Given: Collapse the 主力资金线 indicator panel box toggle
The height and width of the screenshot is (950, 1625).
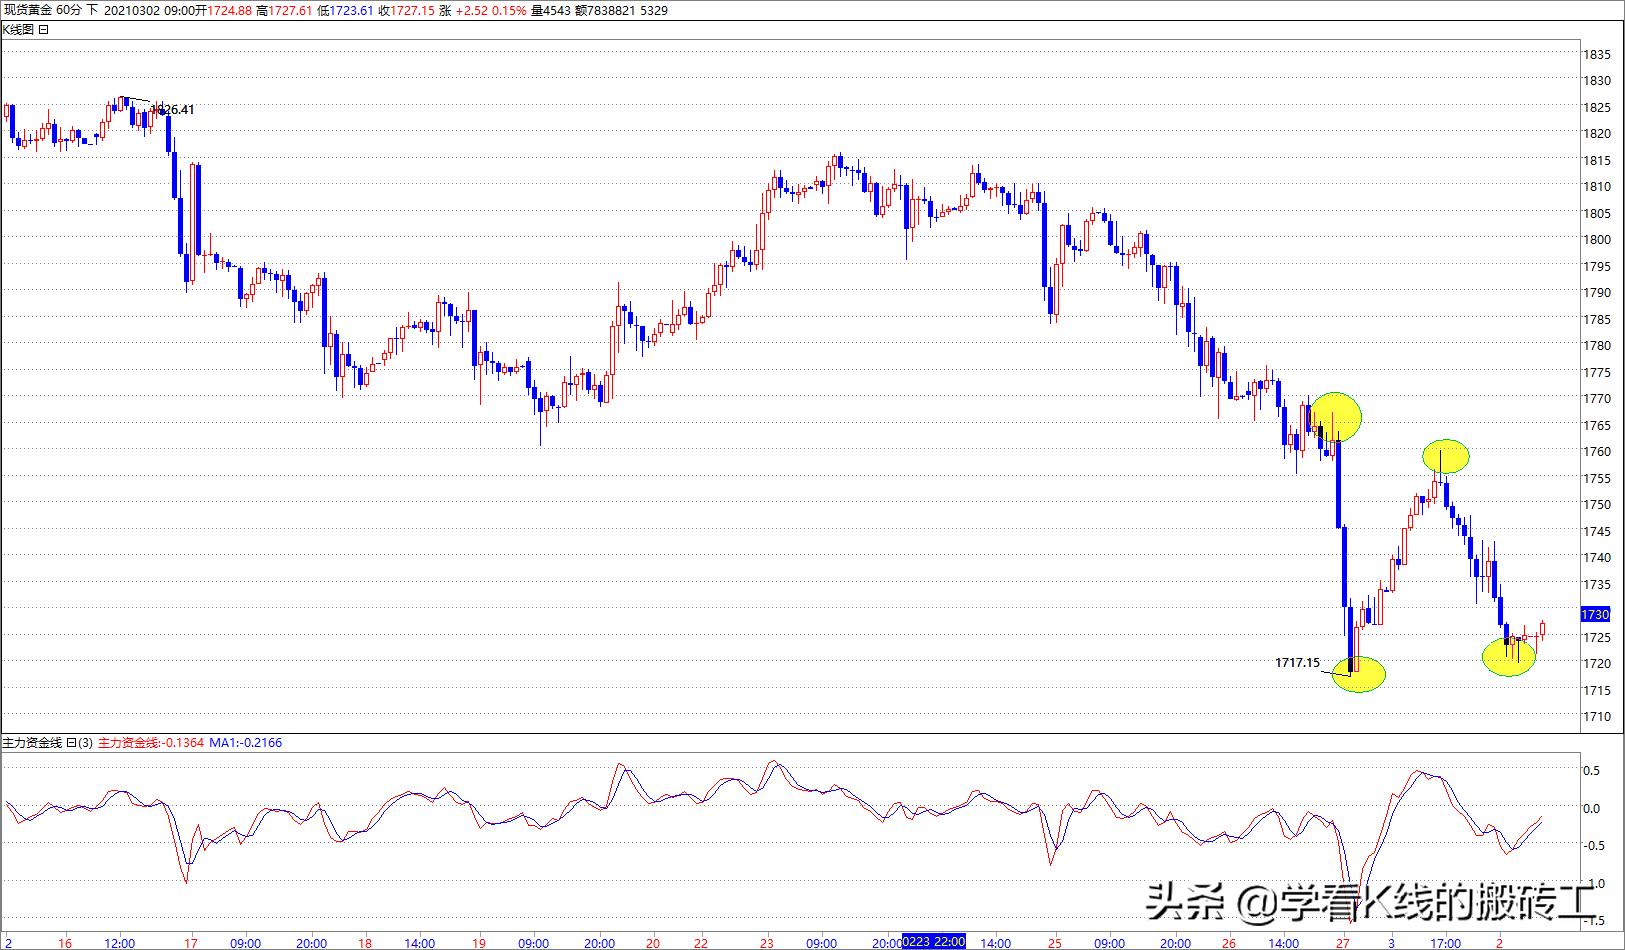Looking at the screenshot, I should tap(70, 743).
